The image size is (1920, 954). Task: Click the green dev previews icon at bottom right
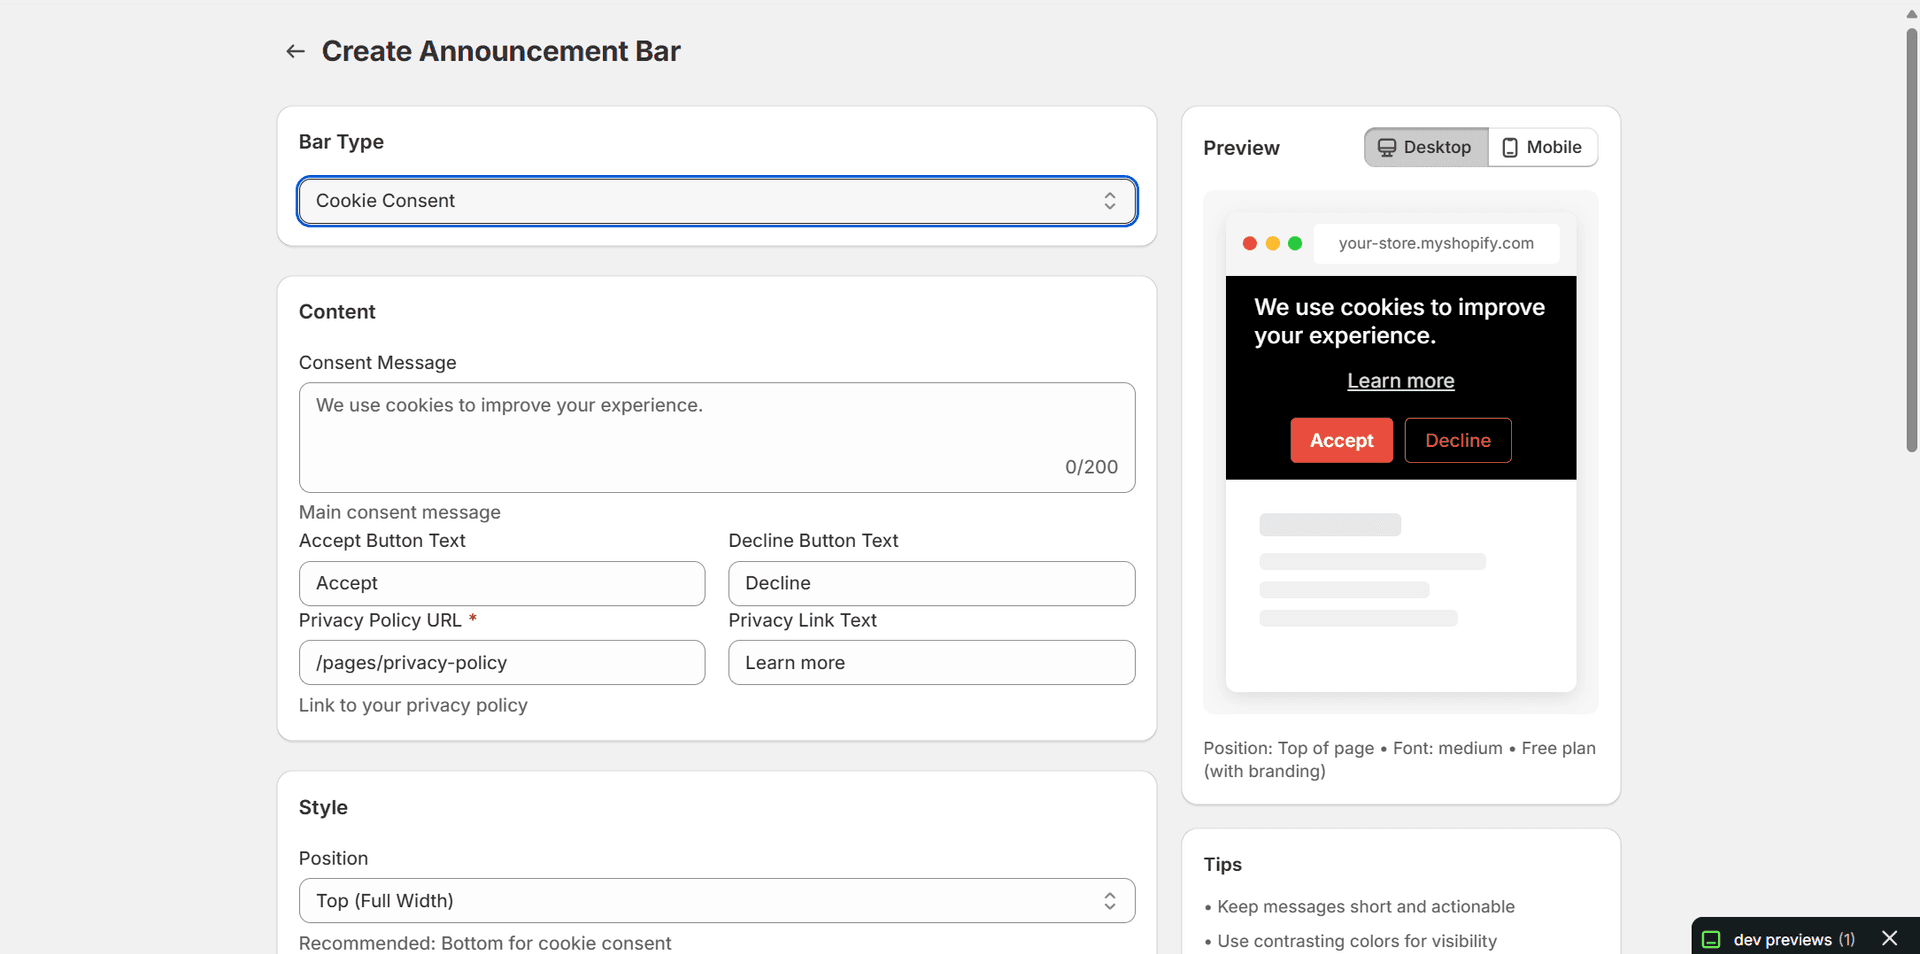[x=1713, y=939]
